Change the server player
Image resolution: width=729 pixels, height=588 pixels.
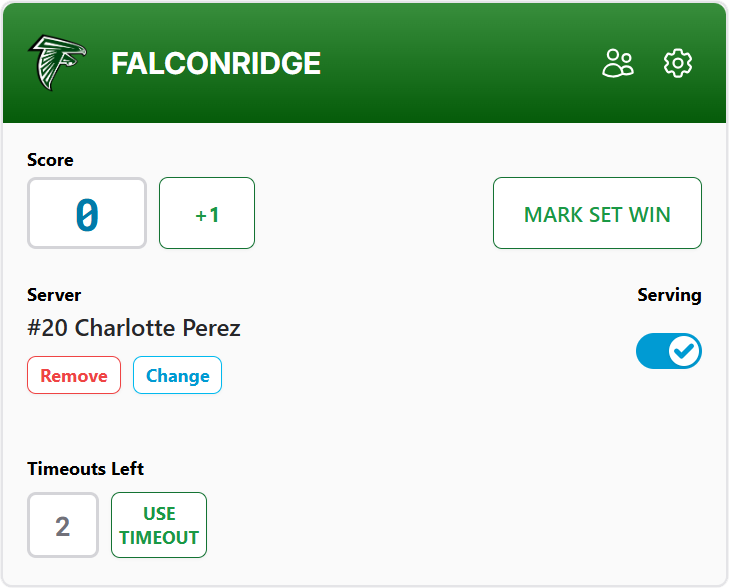(178, 375)
